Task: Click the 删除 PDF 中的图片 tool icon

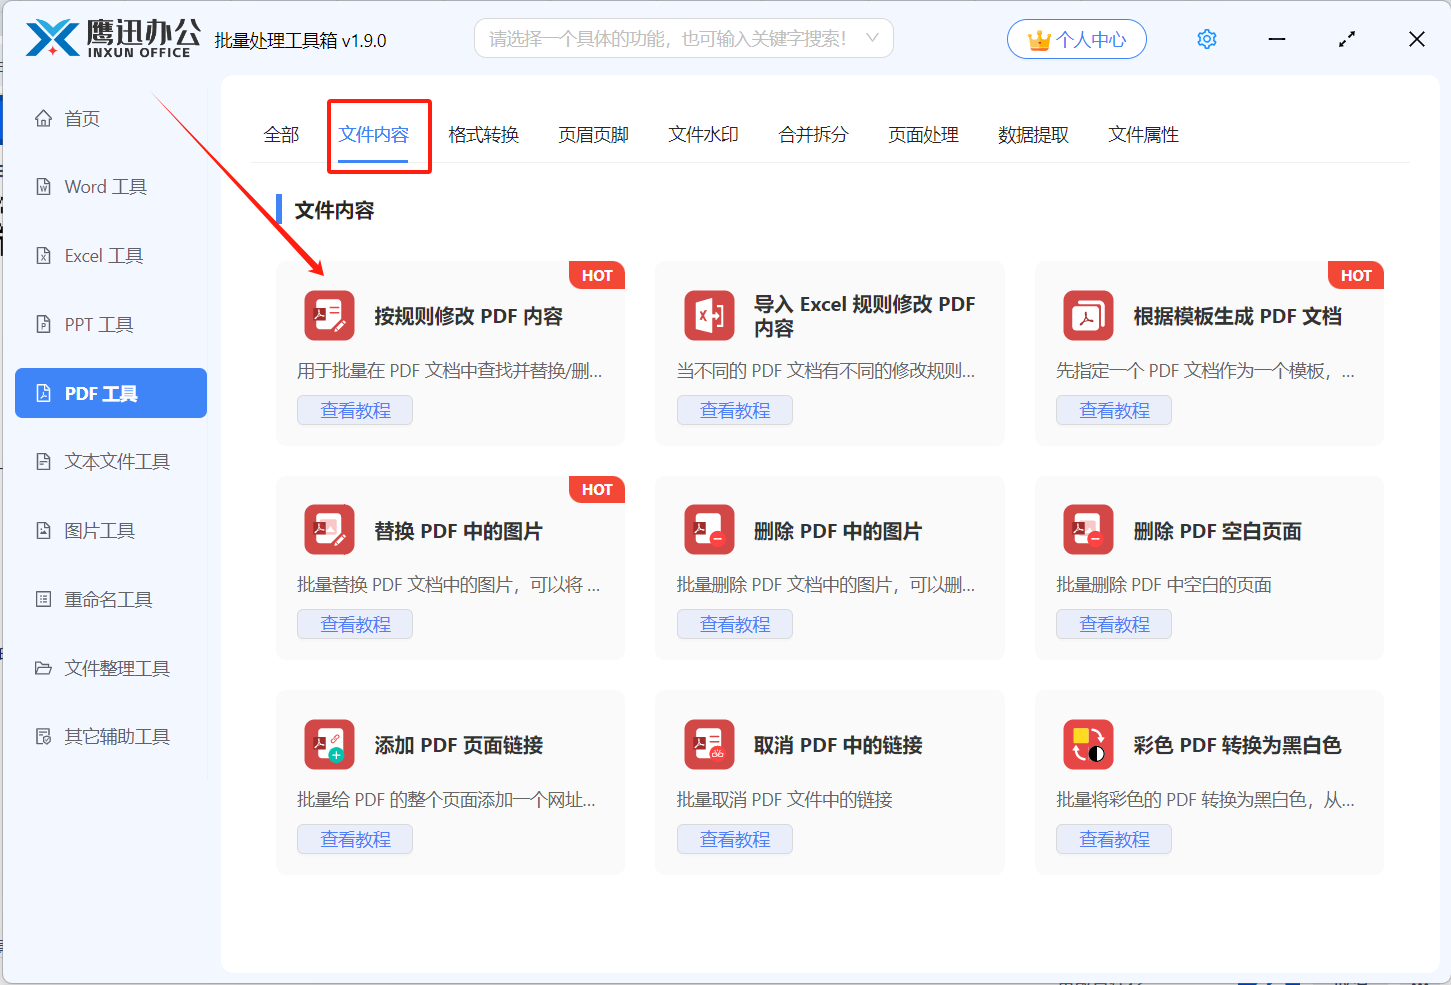Action: click(709, 530)
